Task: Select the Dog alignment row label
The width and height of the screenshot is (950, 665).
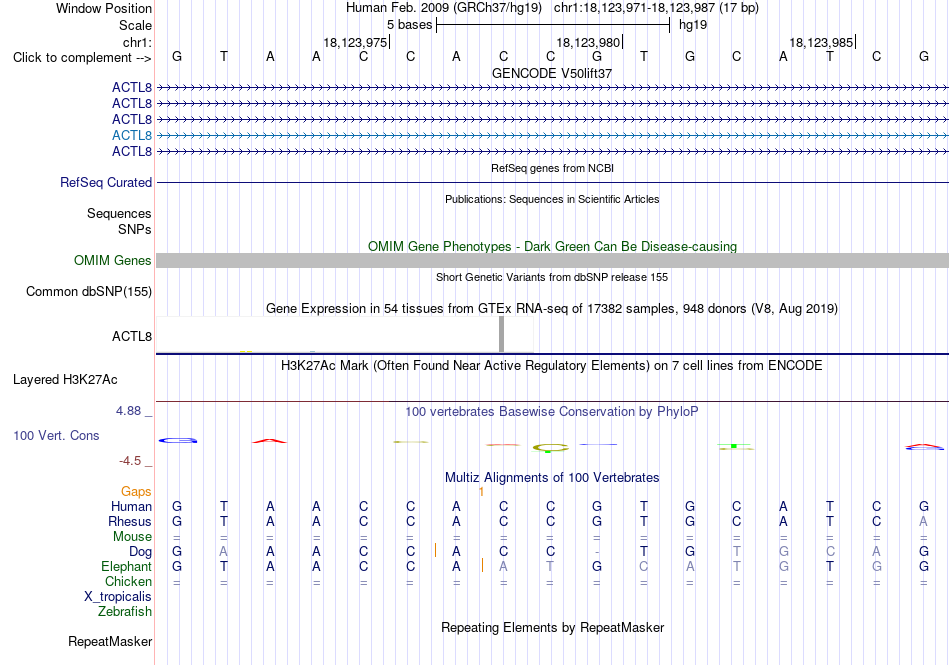Action: click(x=140, y=552)
